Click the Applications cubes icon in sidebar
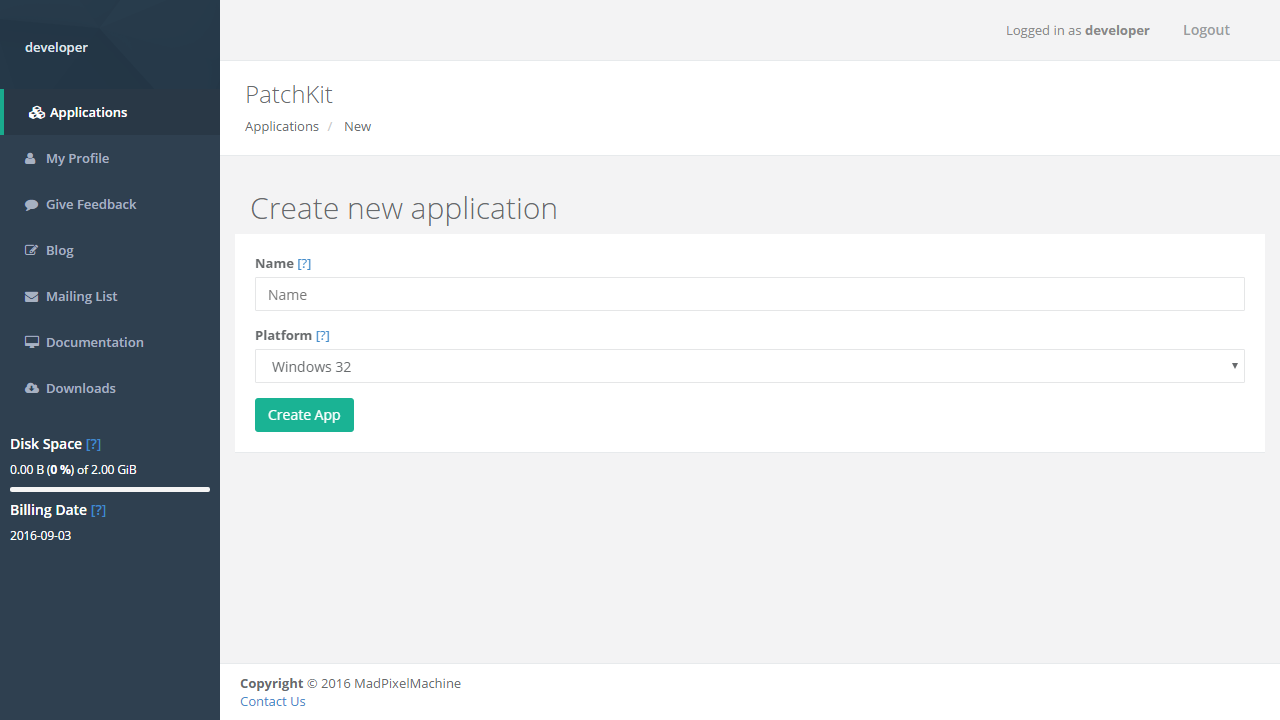The height and width of the screenshot is (720, 1280). (x=37, y=113)
